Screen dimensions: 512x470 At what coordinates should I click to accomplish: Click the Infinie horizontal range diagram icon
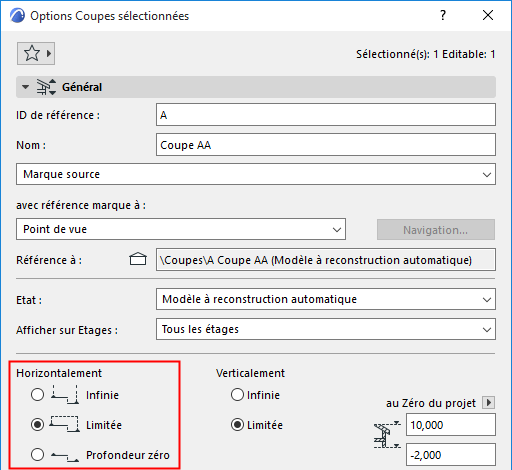coord(65,395)
